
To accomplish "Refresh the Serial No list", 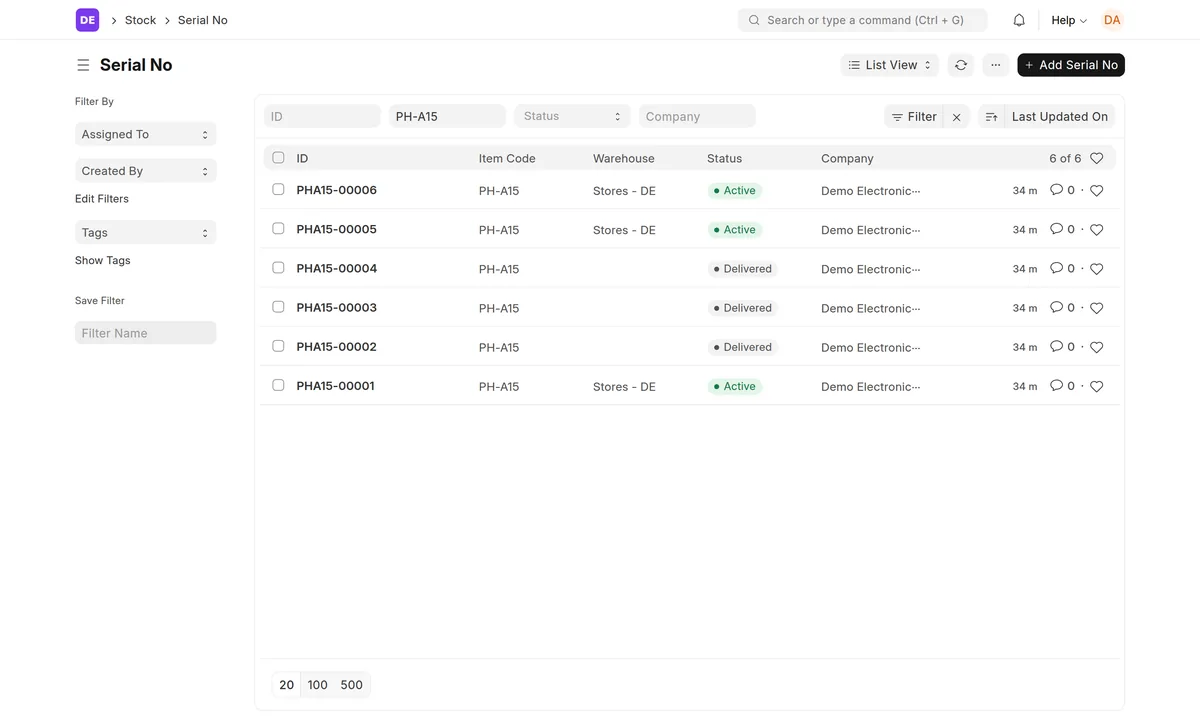I will point(961,65).
